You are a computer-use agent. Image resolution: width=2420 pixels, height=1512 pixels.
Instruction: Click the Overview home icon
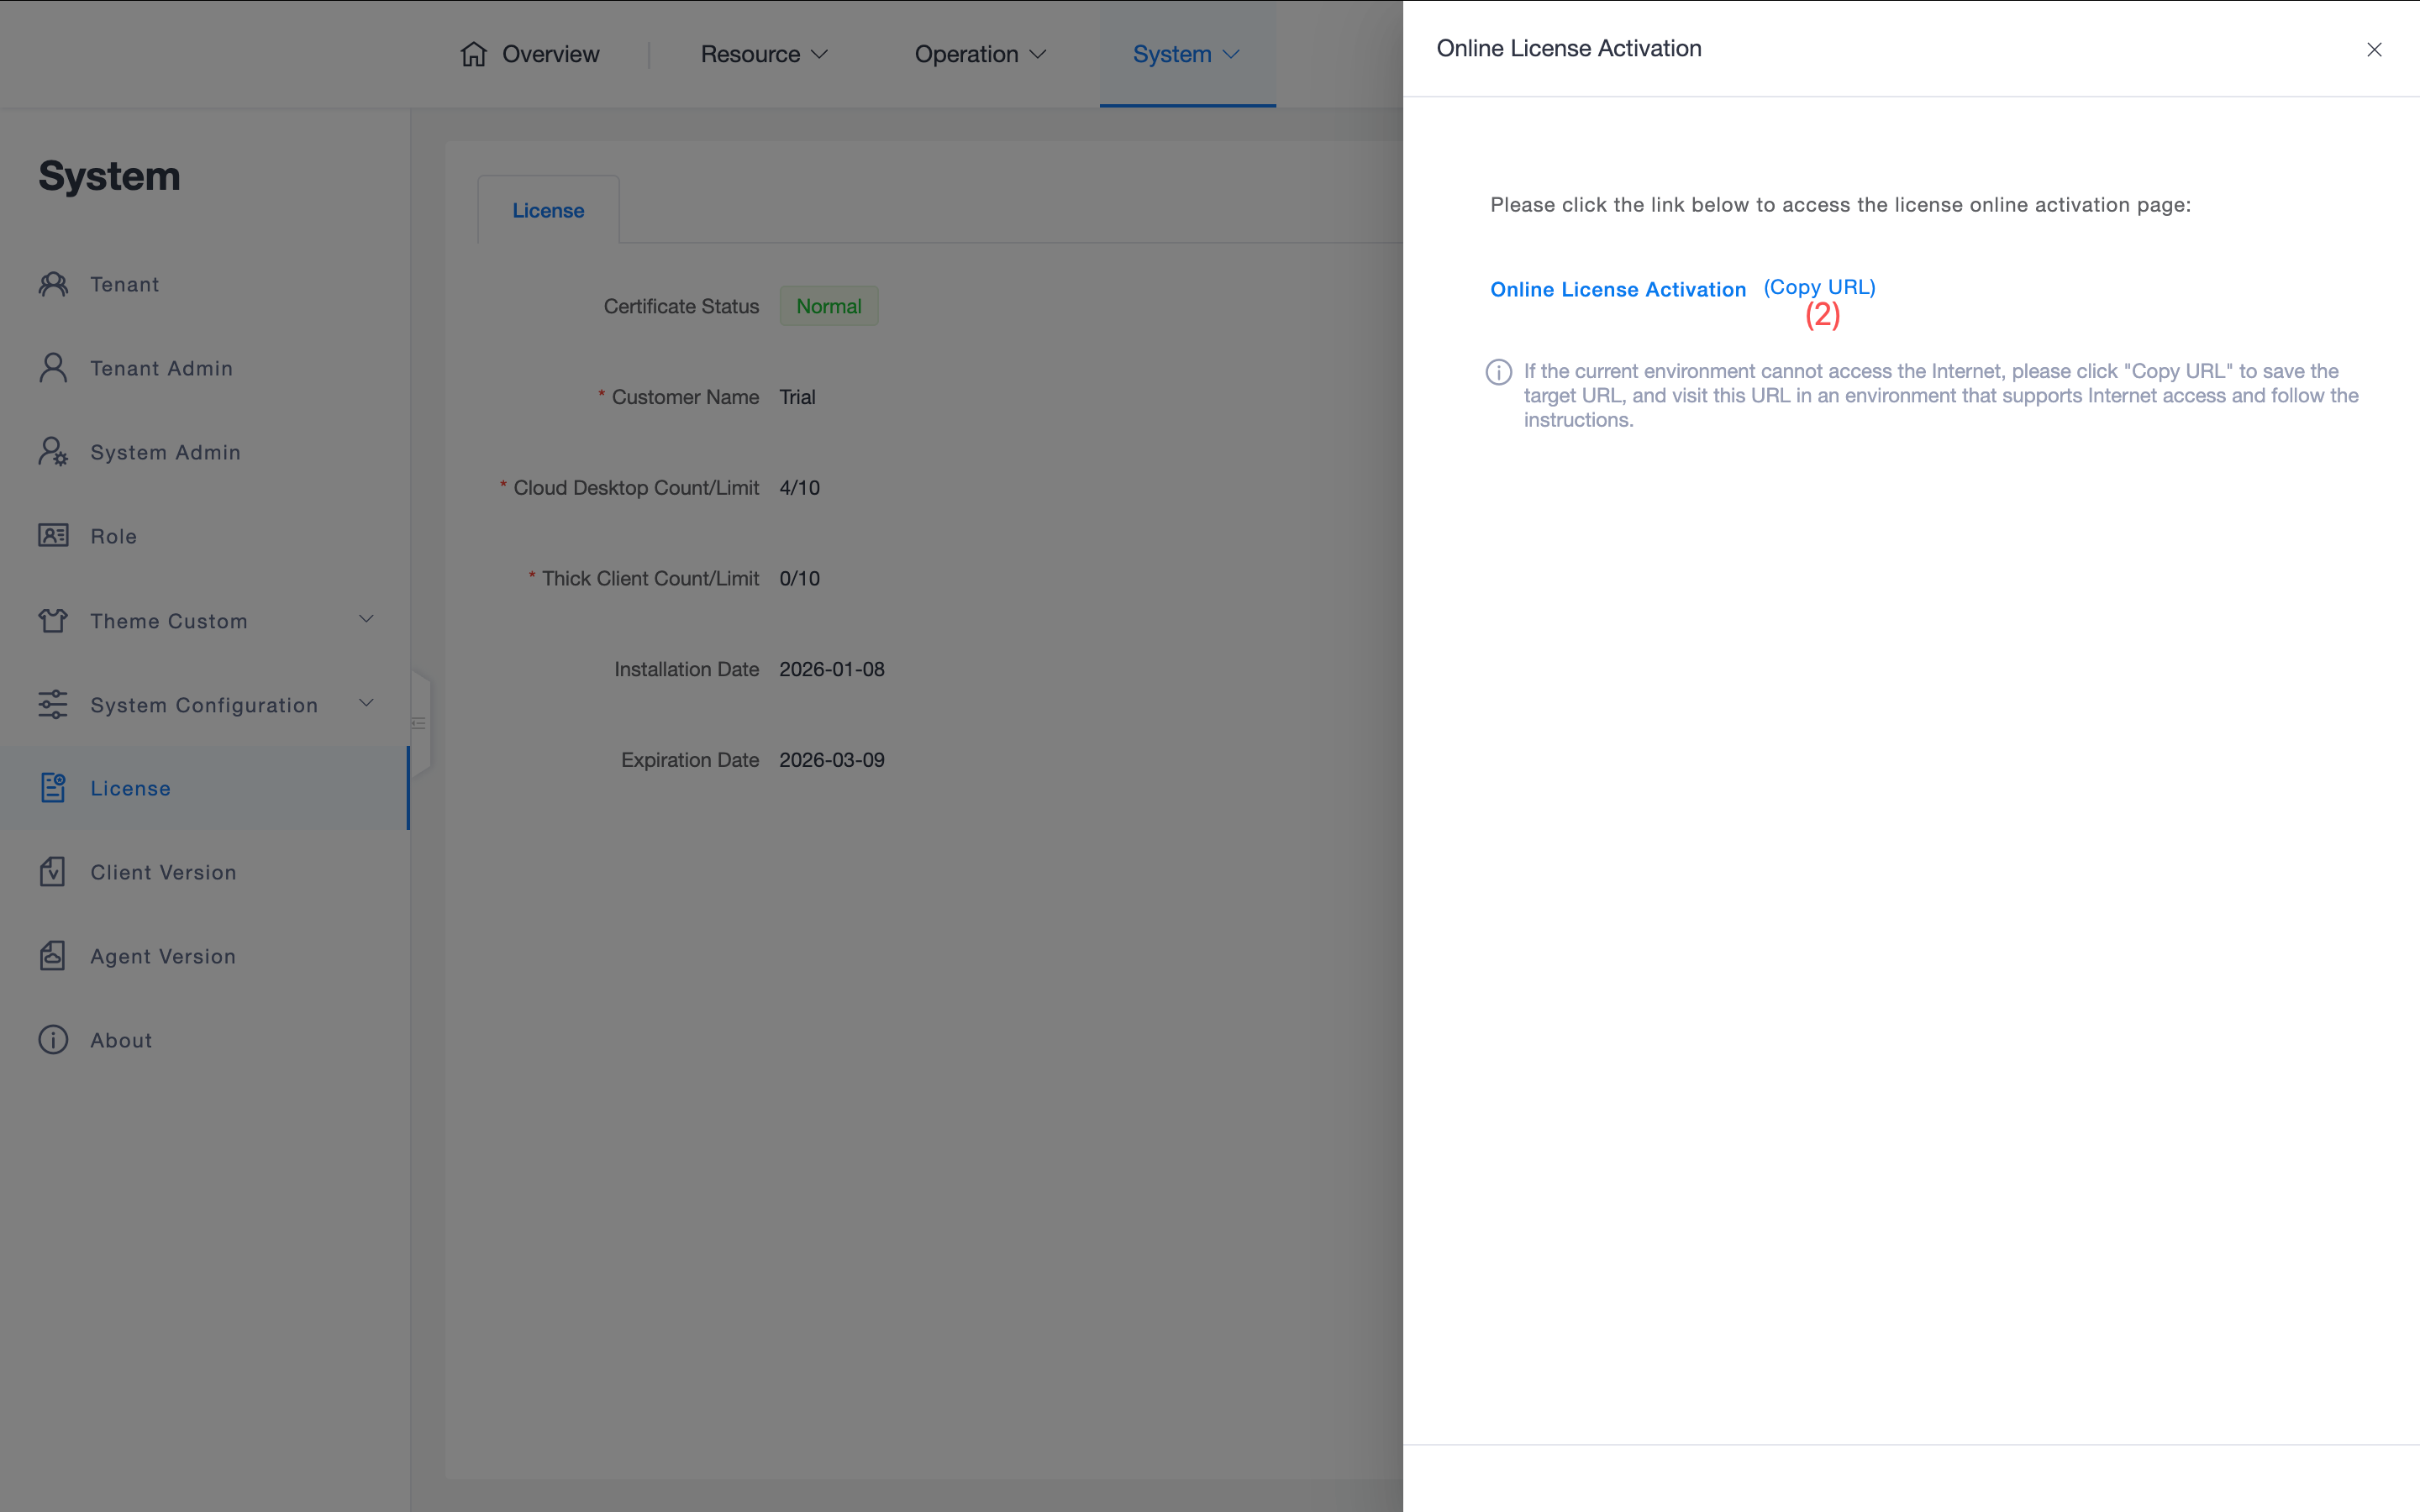[x=474, y=54]
